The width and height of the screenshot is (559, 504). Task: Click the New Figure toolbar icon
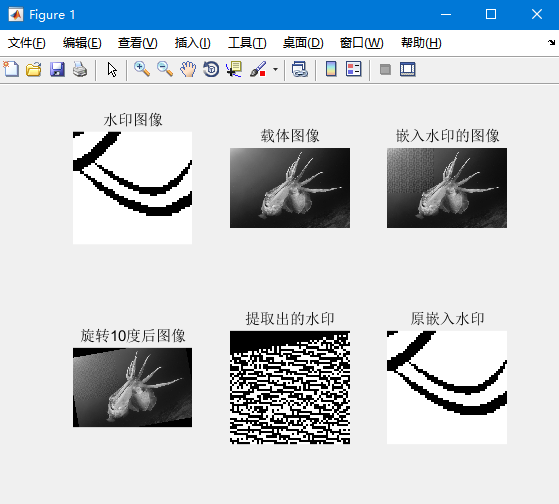pyautogui.click(x=11, y=69)
